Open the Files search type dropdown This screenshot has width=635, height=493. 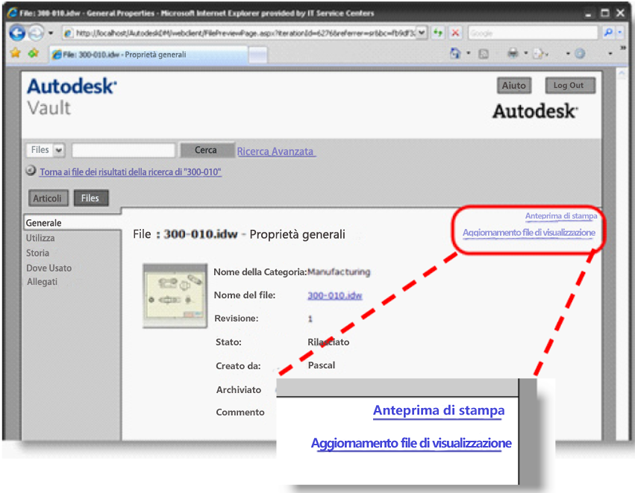46,150
